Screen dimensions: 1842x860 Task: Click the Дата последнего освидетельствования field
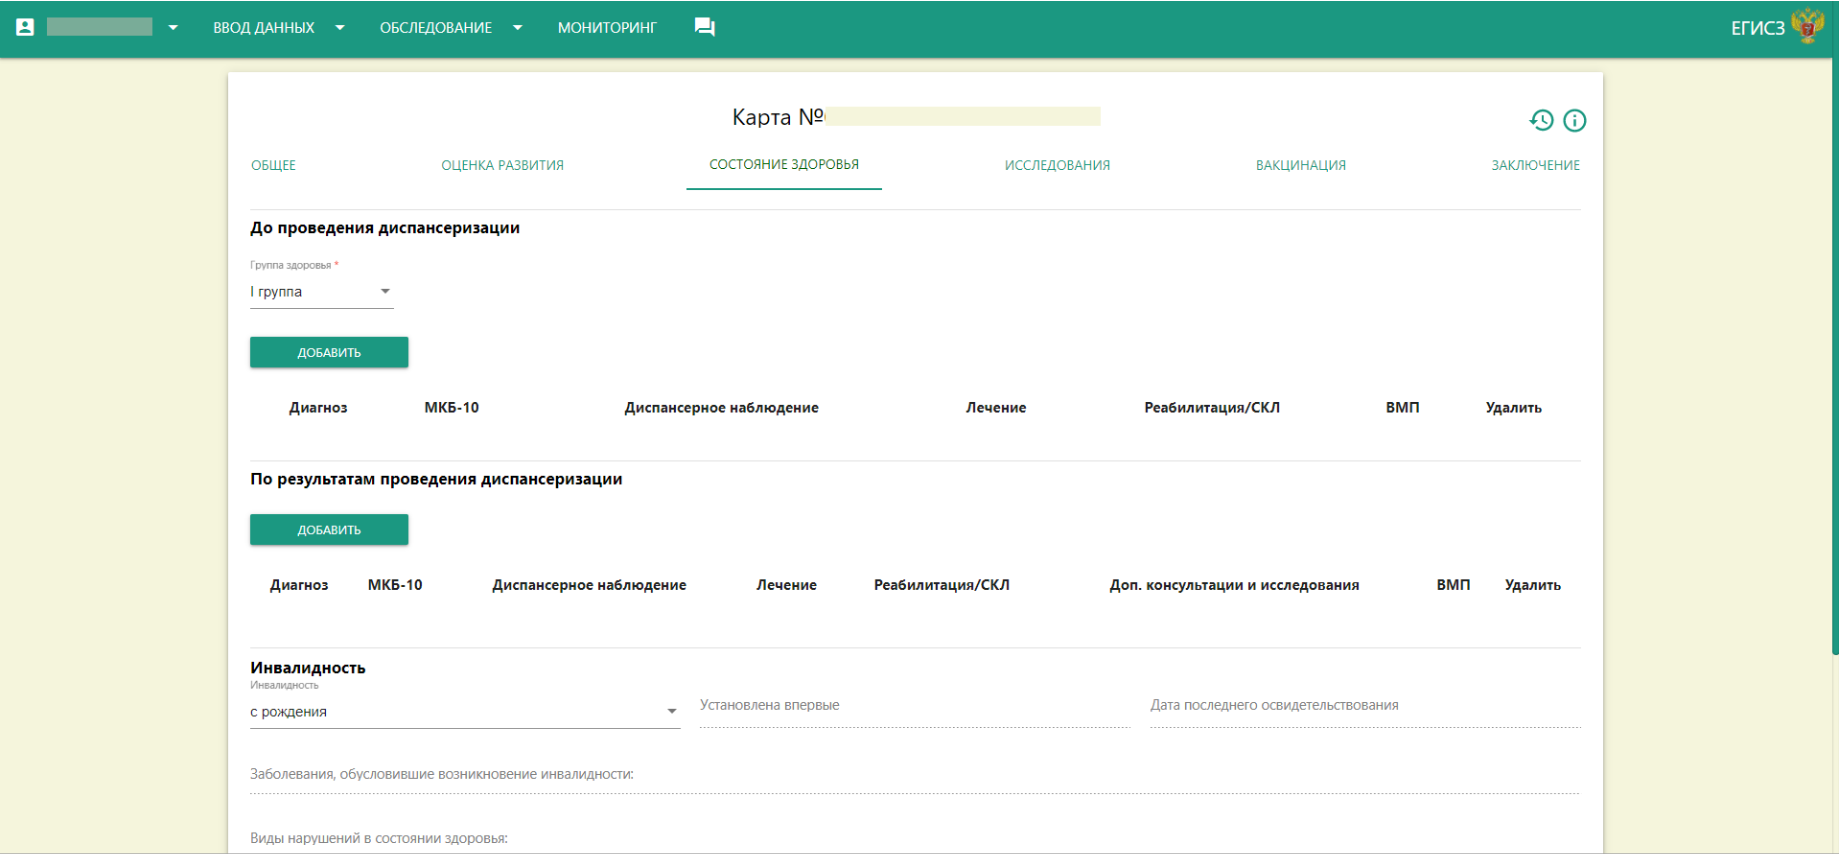click(x=1365, y=708)
